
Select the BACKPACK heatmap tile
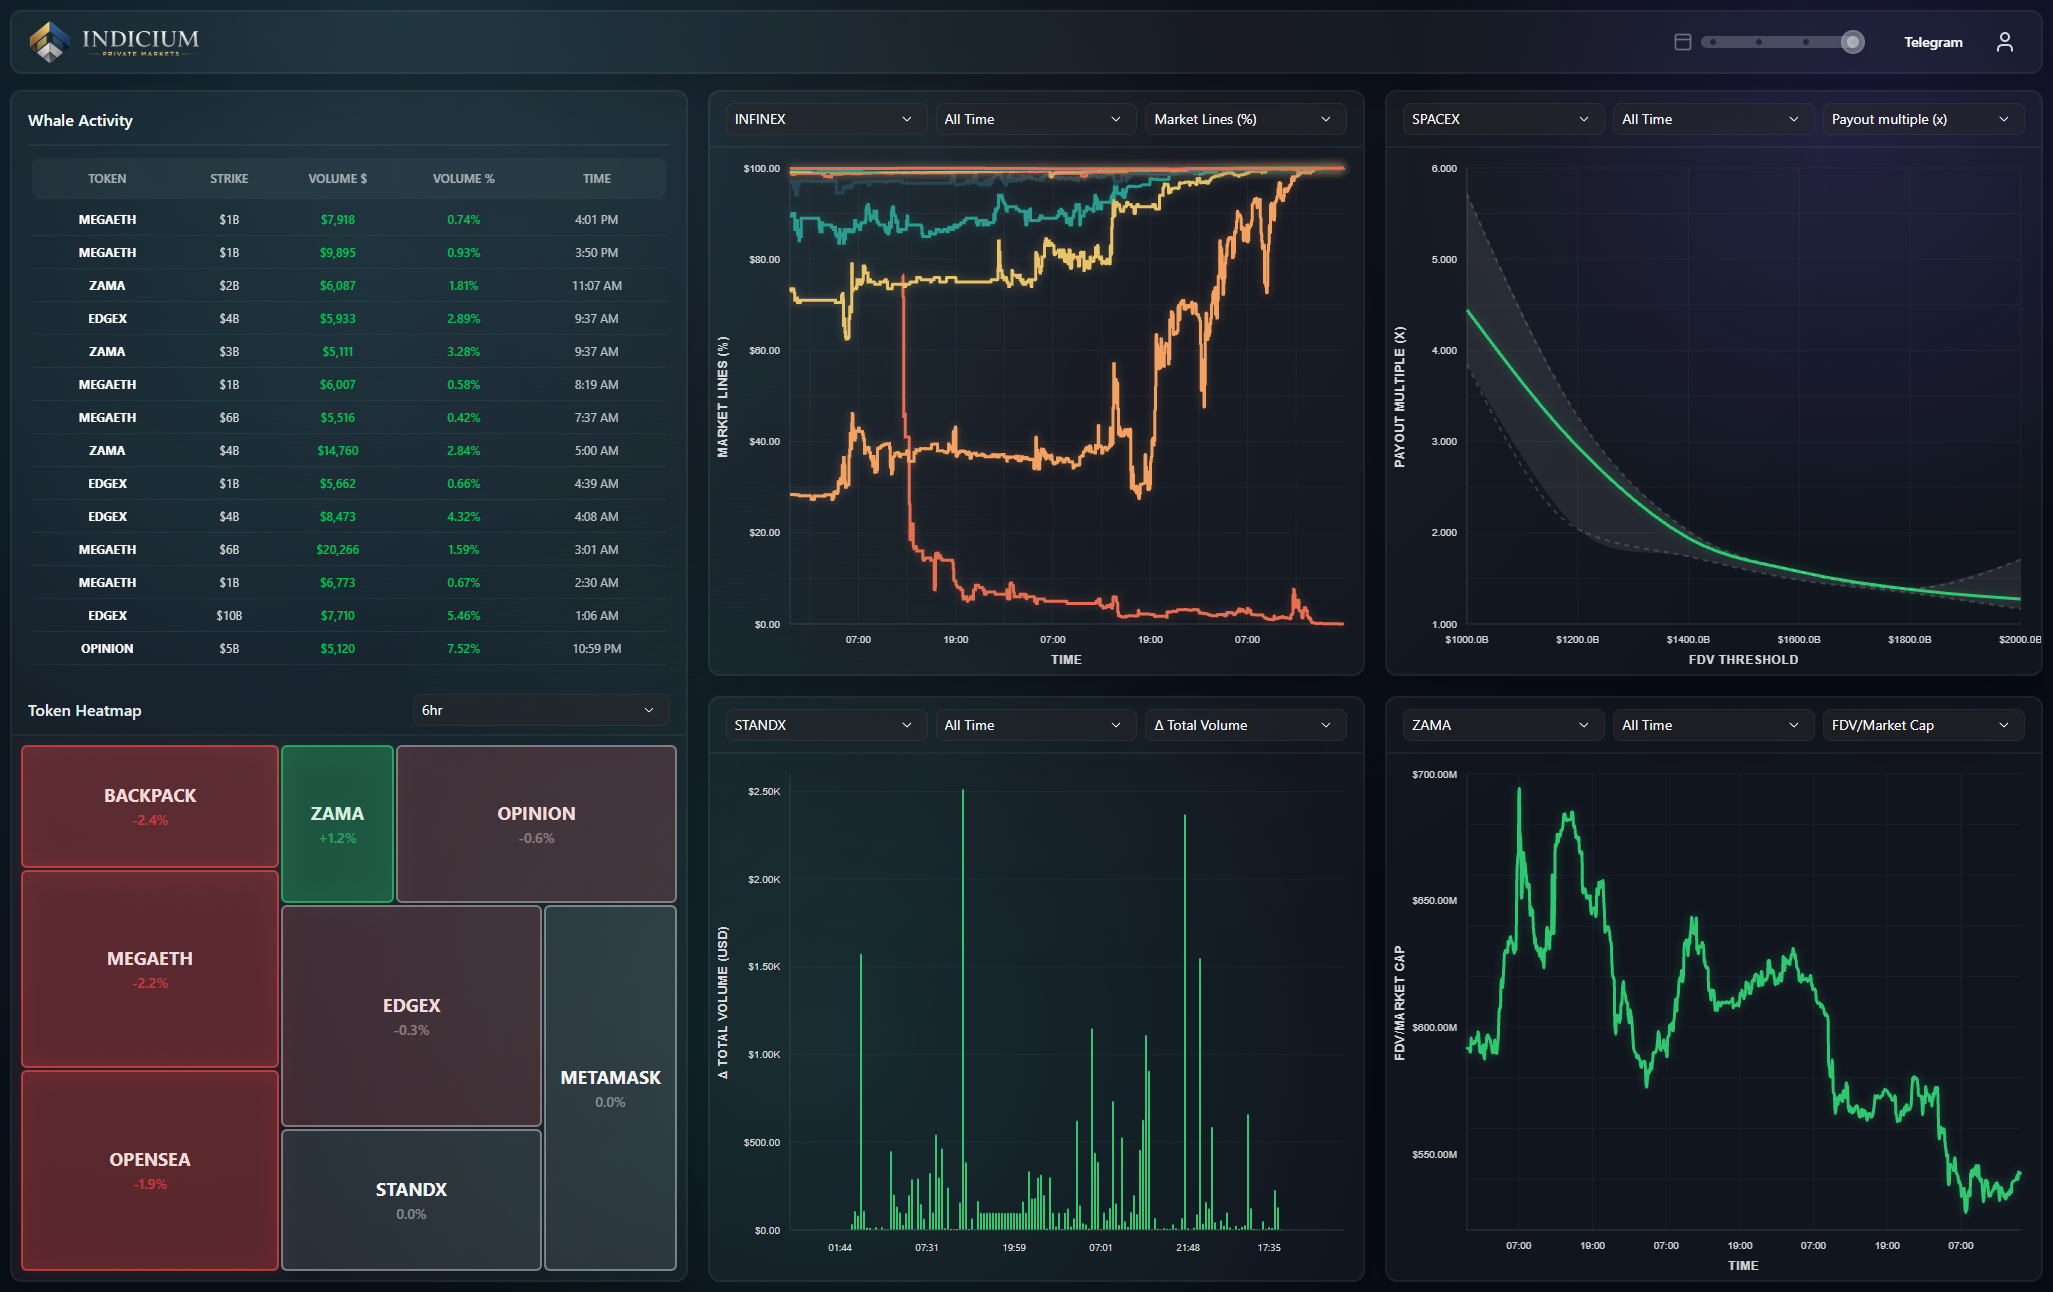coord(150,806)
